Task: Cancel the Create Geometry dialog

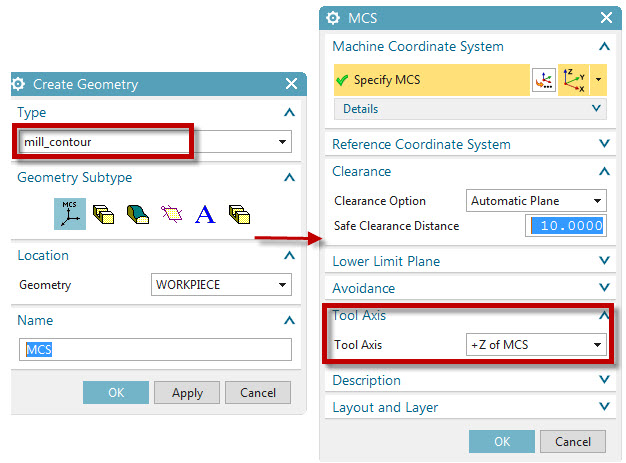Action: (258, 393)
